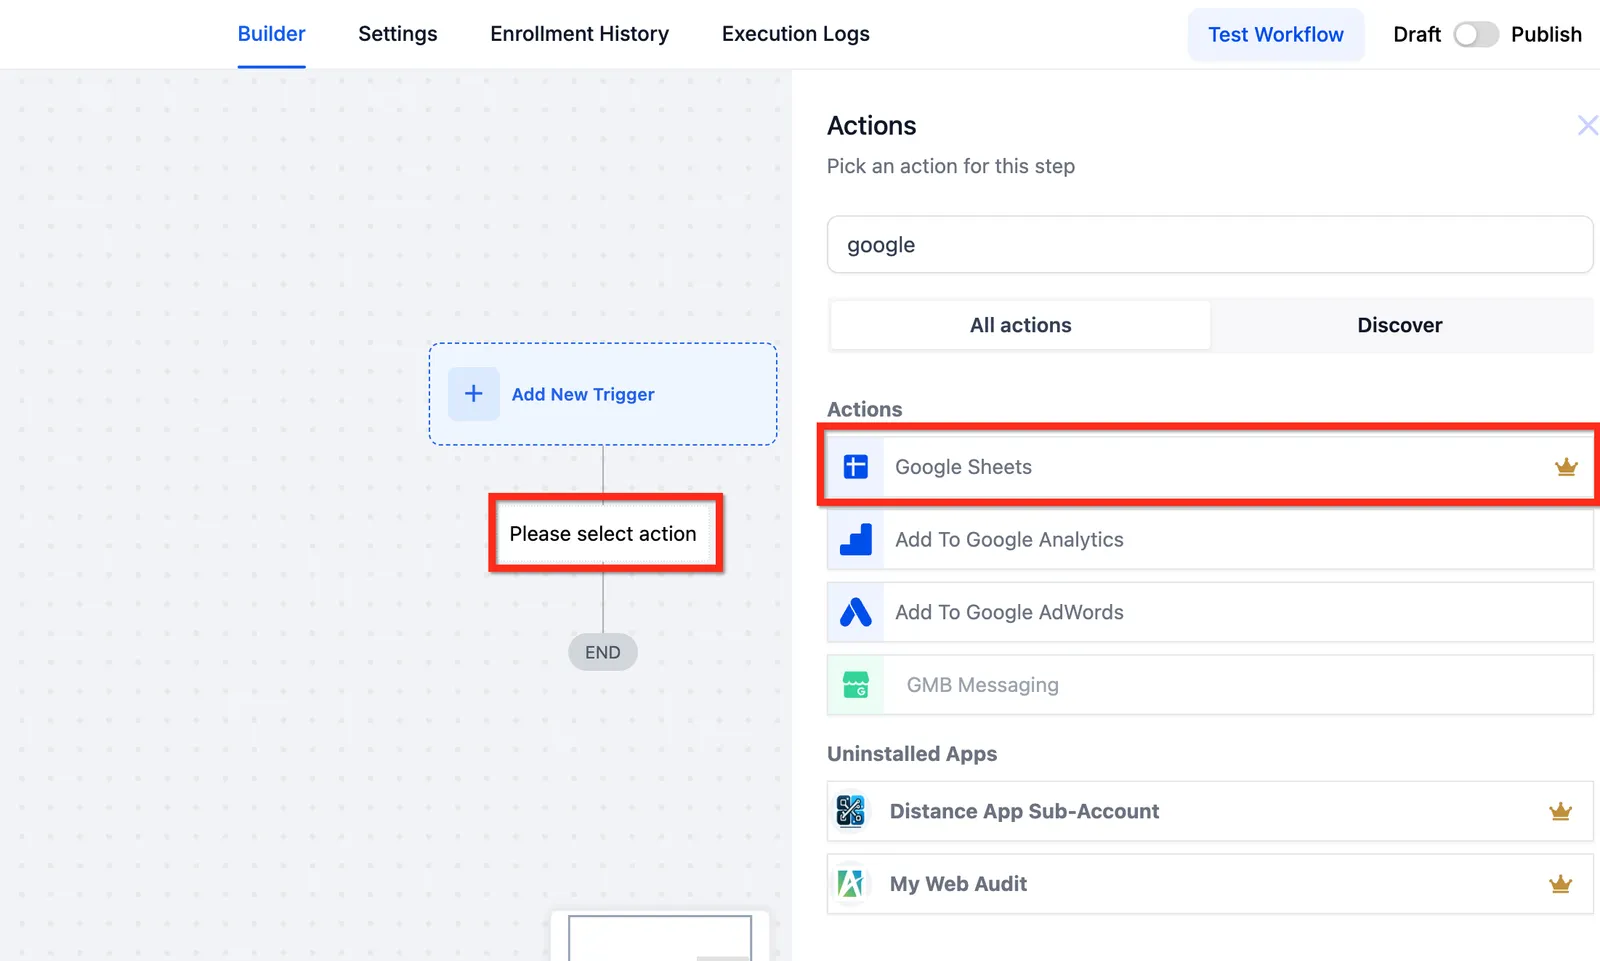Image resolution: width=1600 pixels, height=961 pixels.
Task: Click the My Web Audit logo icon
Action: (851, 884)
